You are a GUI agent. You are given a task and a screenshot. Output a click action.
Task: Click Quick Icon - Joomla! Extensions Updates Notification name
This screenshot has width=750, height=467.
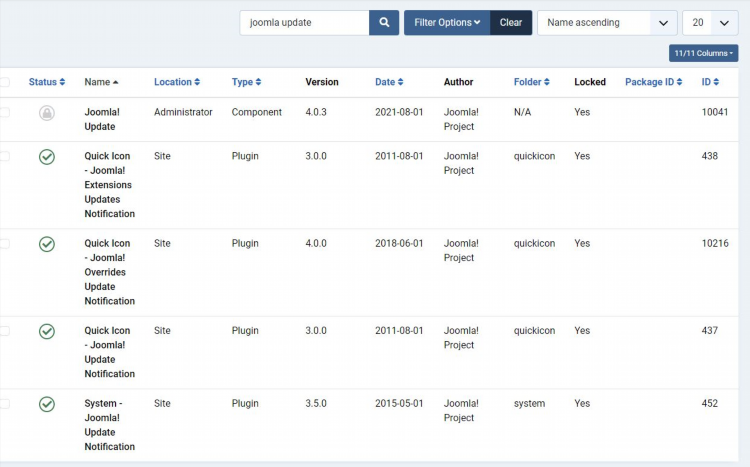coord(110,185)
